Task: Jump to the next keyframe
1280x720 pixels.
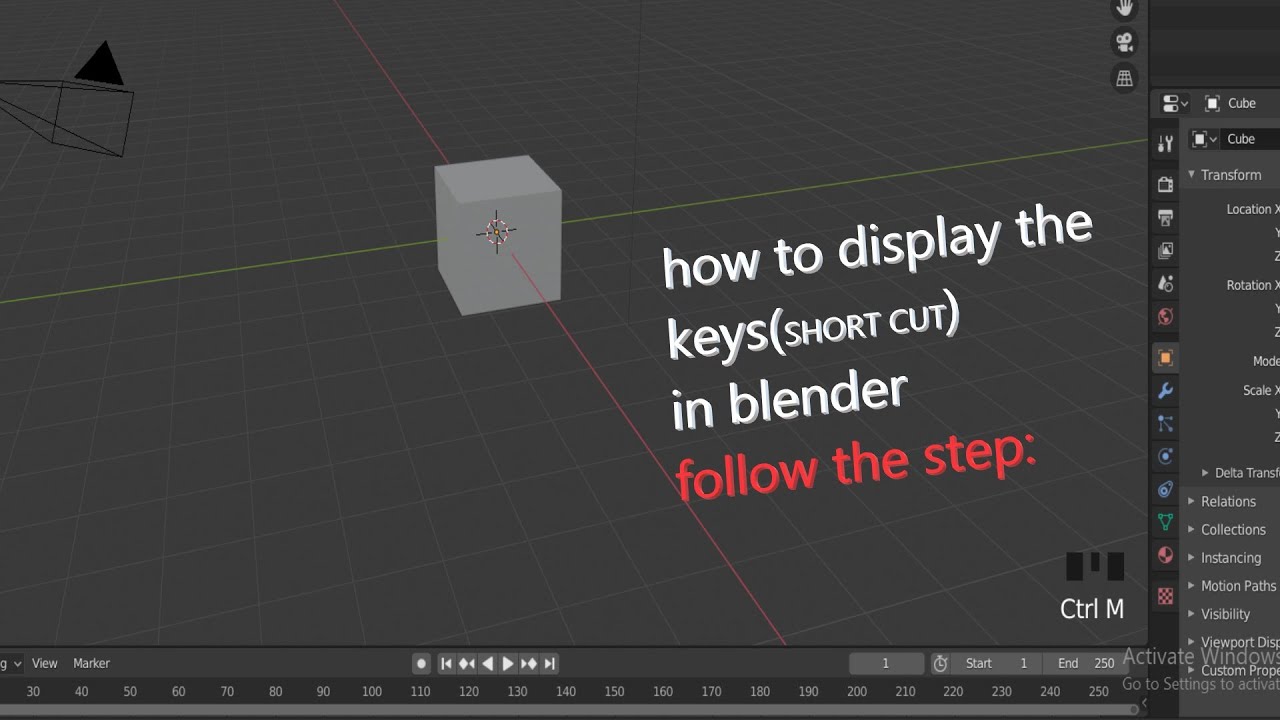Action: pyautogui.click(x=528, y=663)
